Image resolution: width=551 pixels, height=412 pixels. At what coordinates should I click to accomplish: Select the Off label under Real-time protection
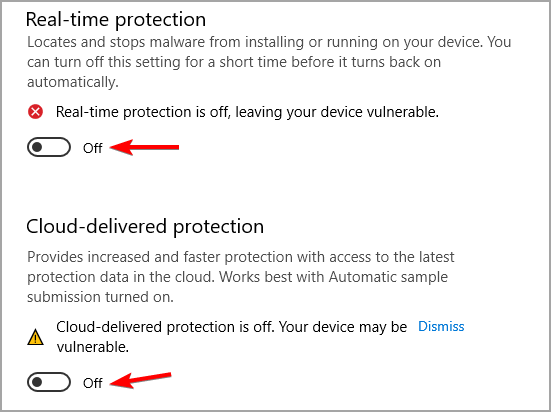click(93, 148)
